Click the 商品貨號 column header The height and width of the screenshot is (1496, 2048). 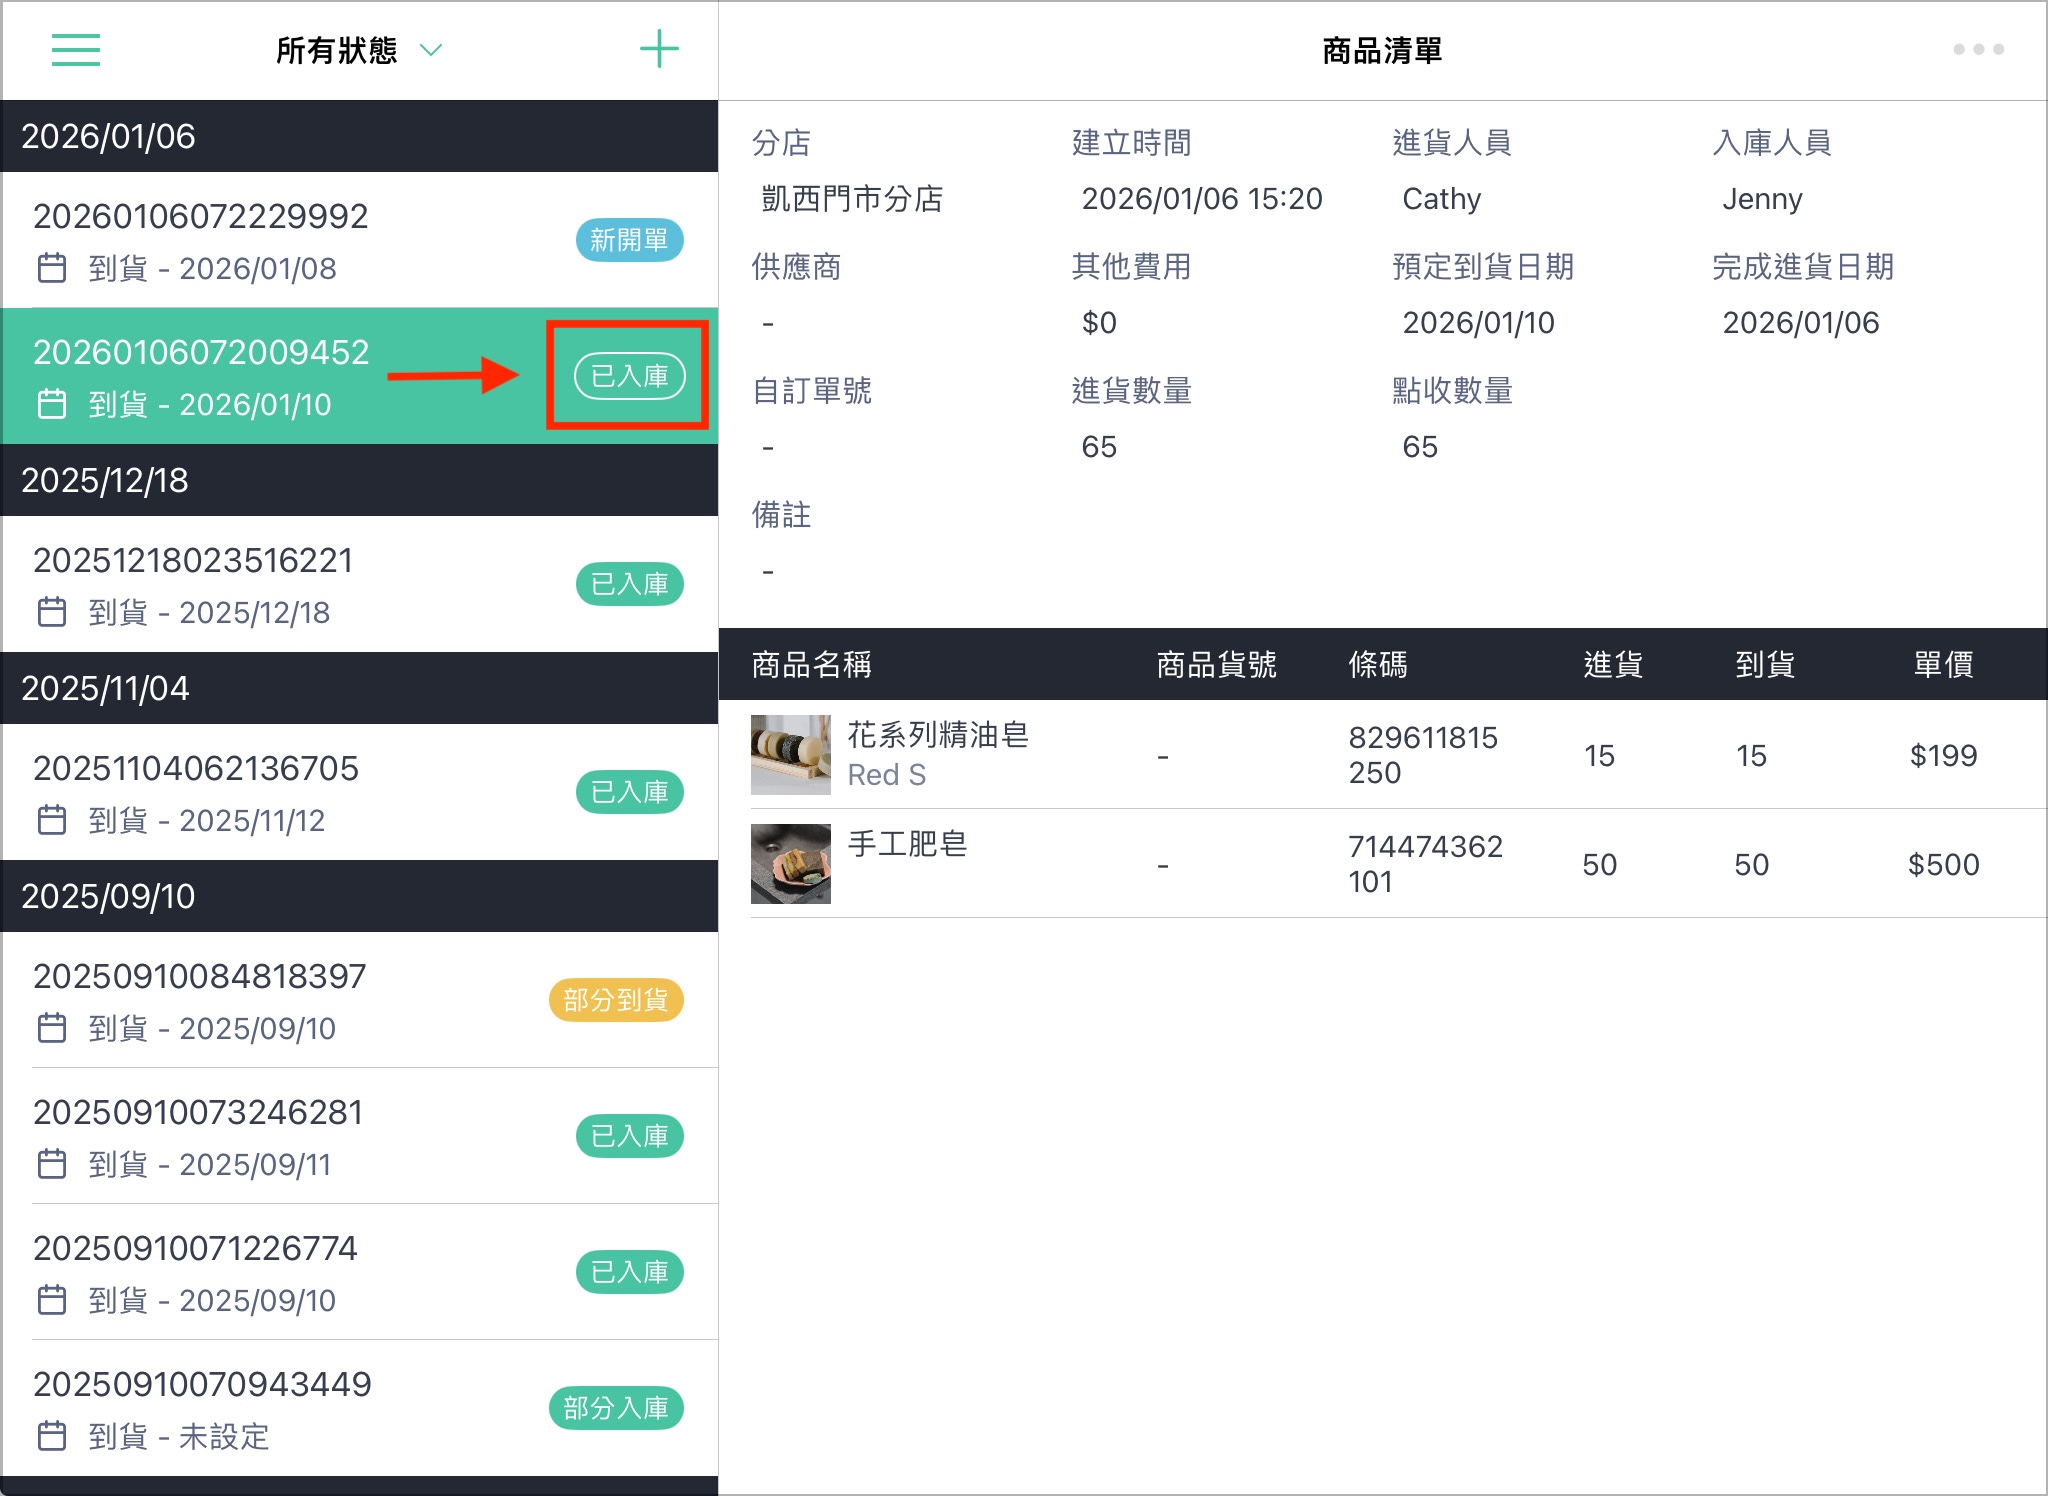tap(1216, 664)
